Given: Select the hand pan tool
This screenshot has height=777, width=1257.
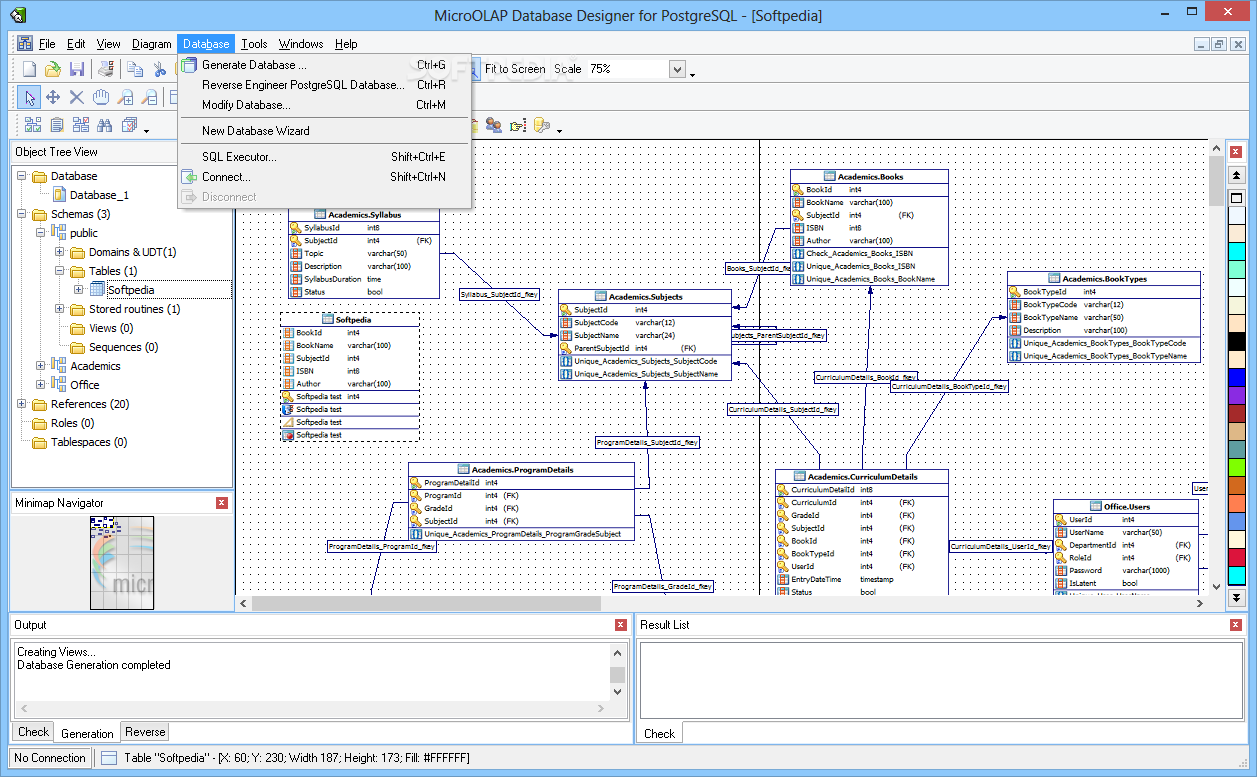Looking at the screenshot, I should click(x=101, y=97).
